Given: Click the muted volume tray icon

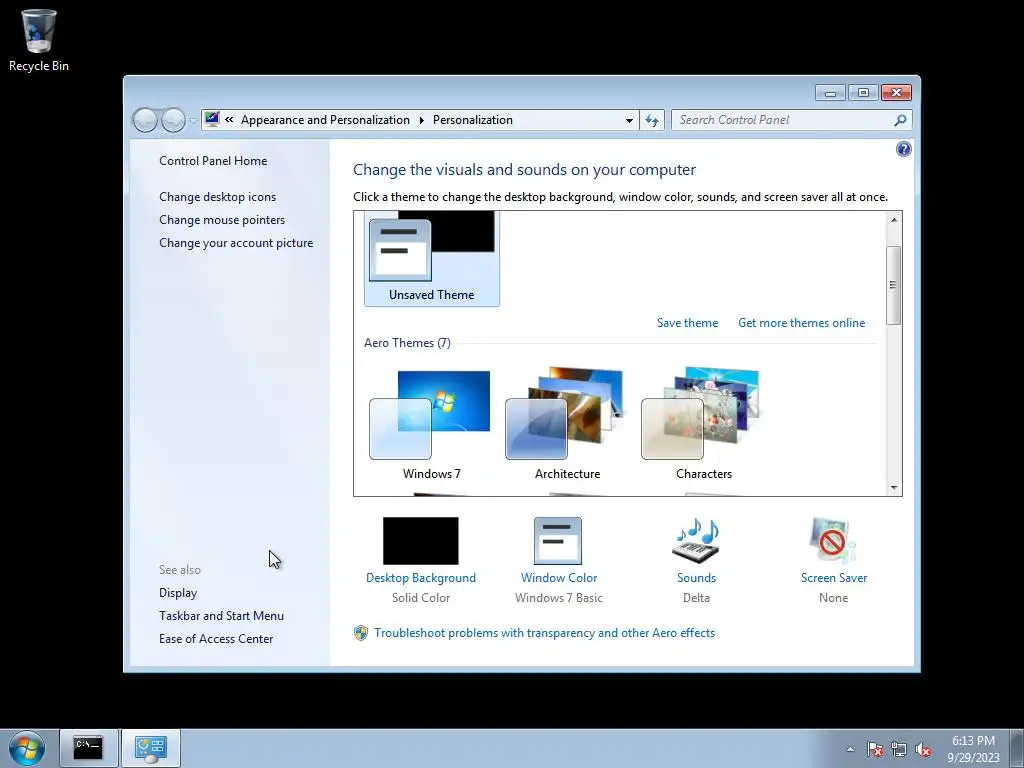Looking at the screenshot, I should (x=923, y=749).
